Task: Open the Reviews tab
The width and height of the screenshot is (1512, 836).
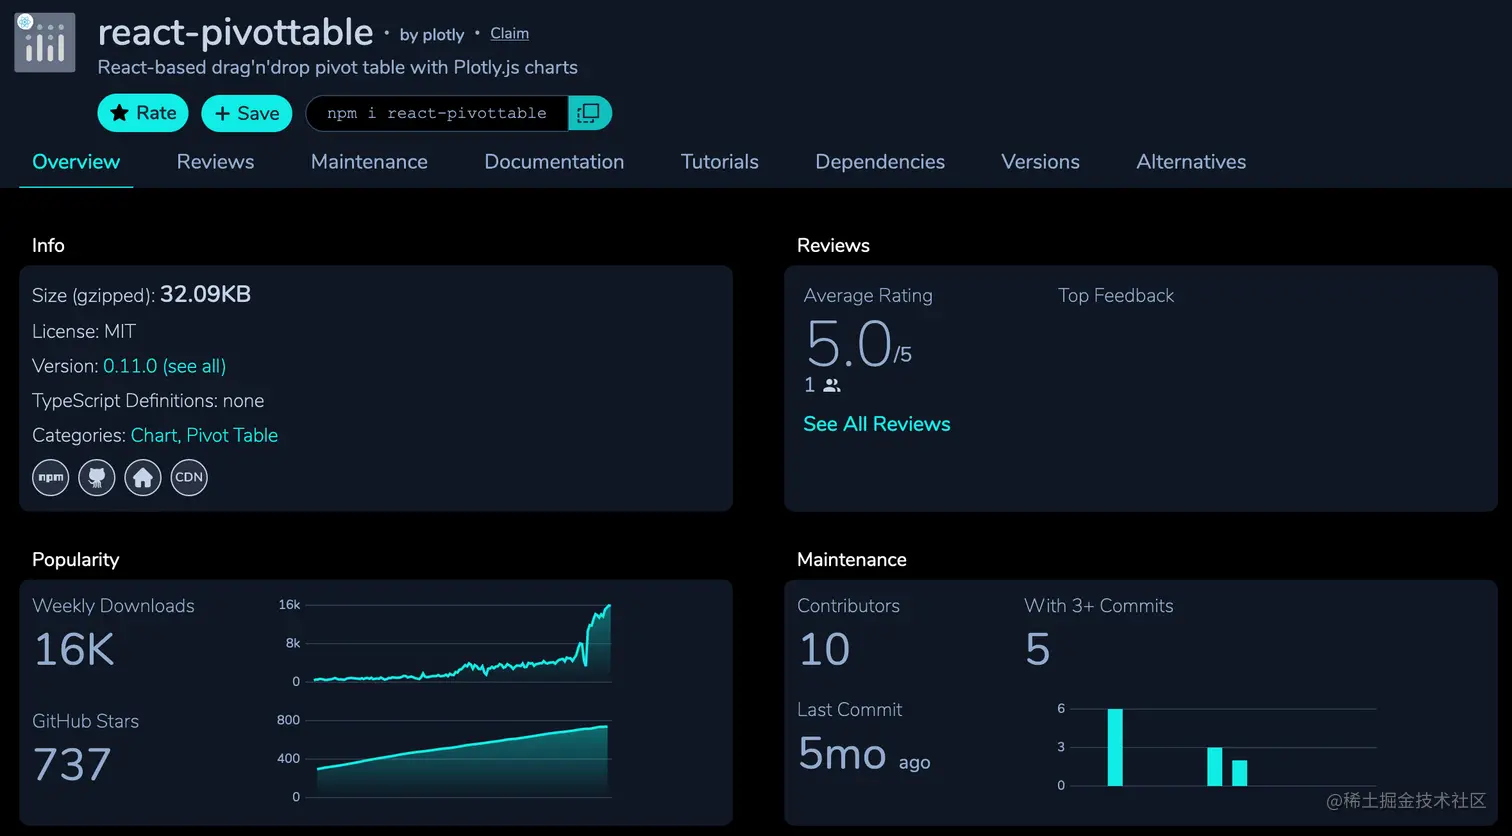Action: (215, 162)
